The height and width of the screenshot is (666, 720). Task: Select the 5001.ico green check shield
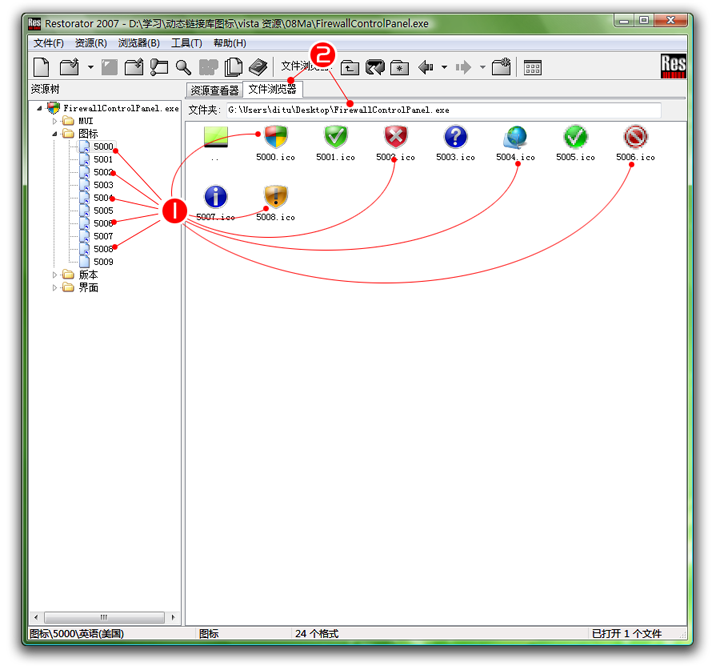(335, 138)
